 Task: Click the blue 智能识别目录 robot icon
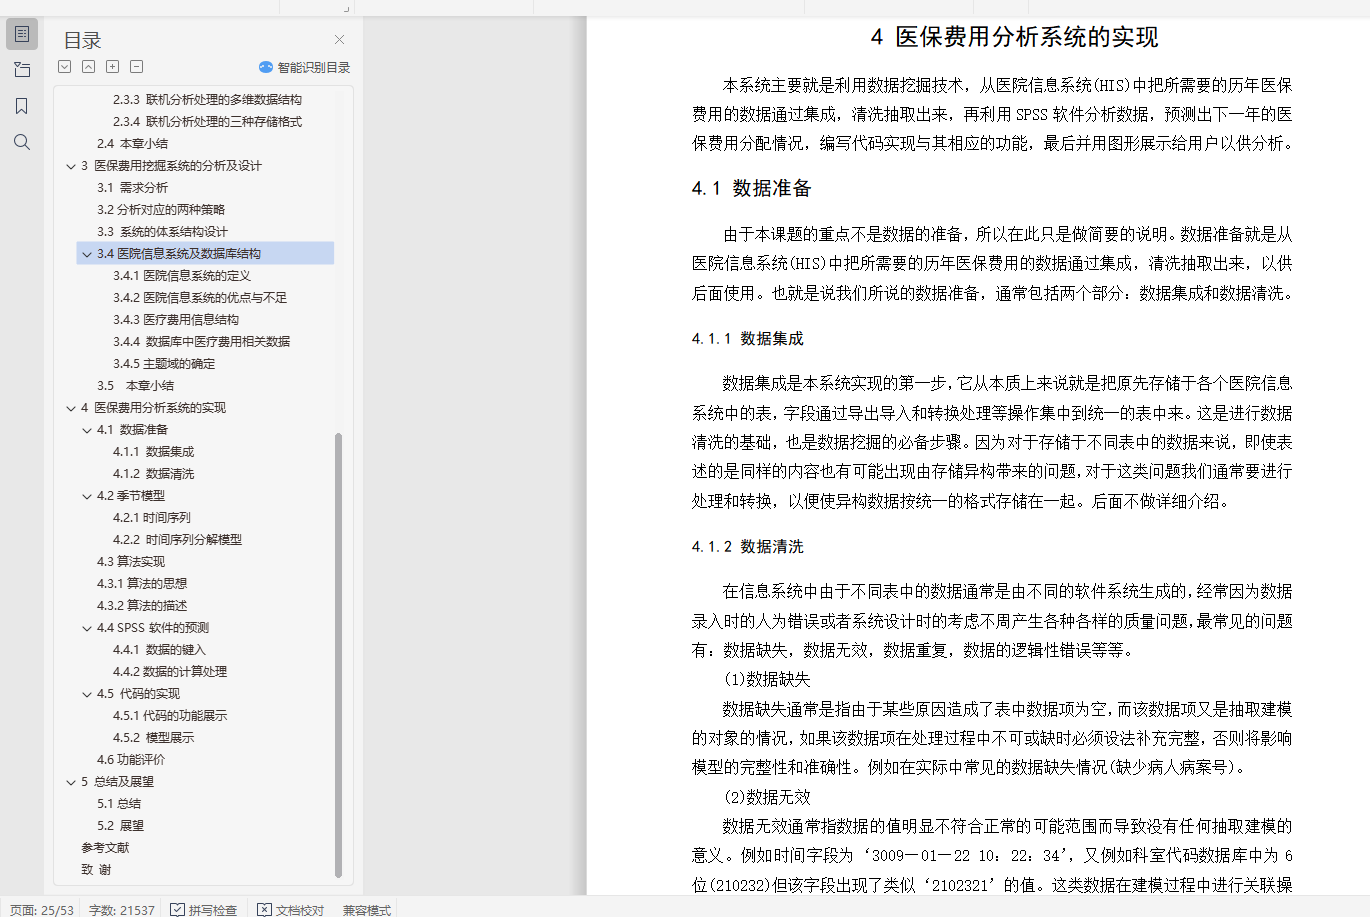[266, 67]
